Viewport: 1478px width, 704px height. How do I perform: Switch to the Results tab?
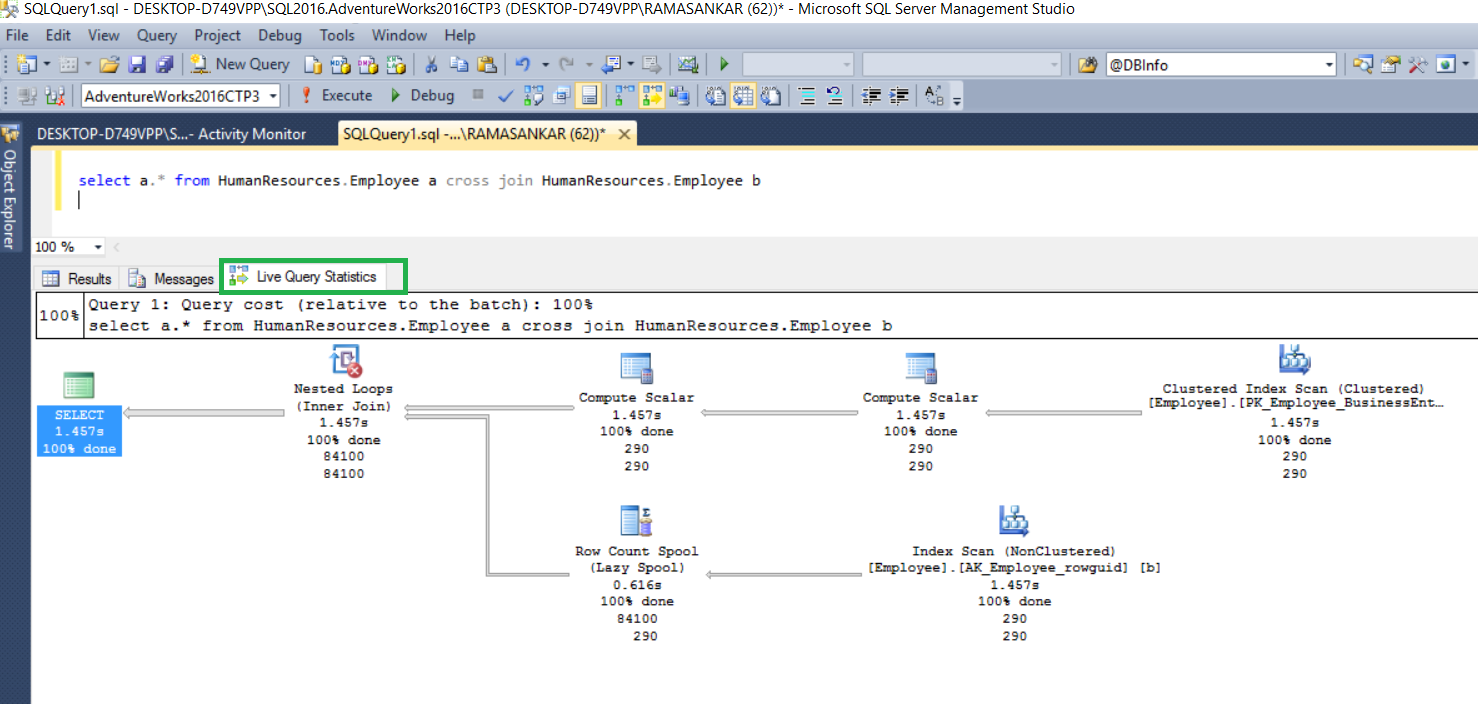[78, 278]
